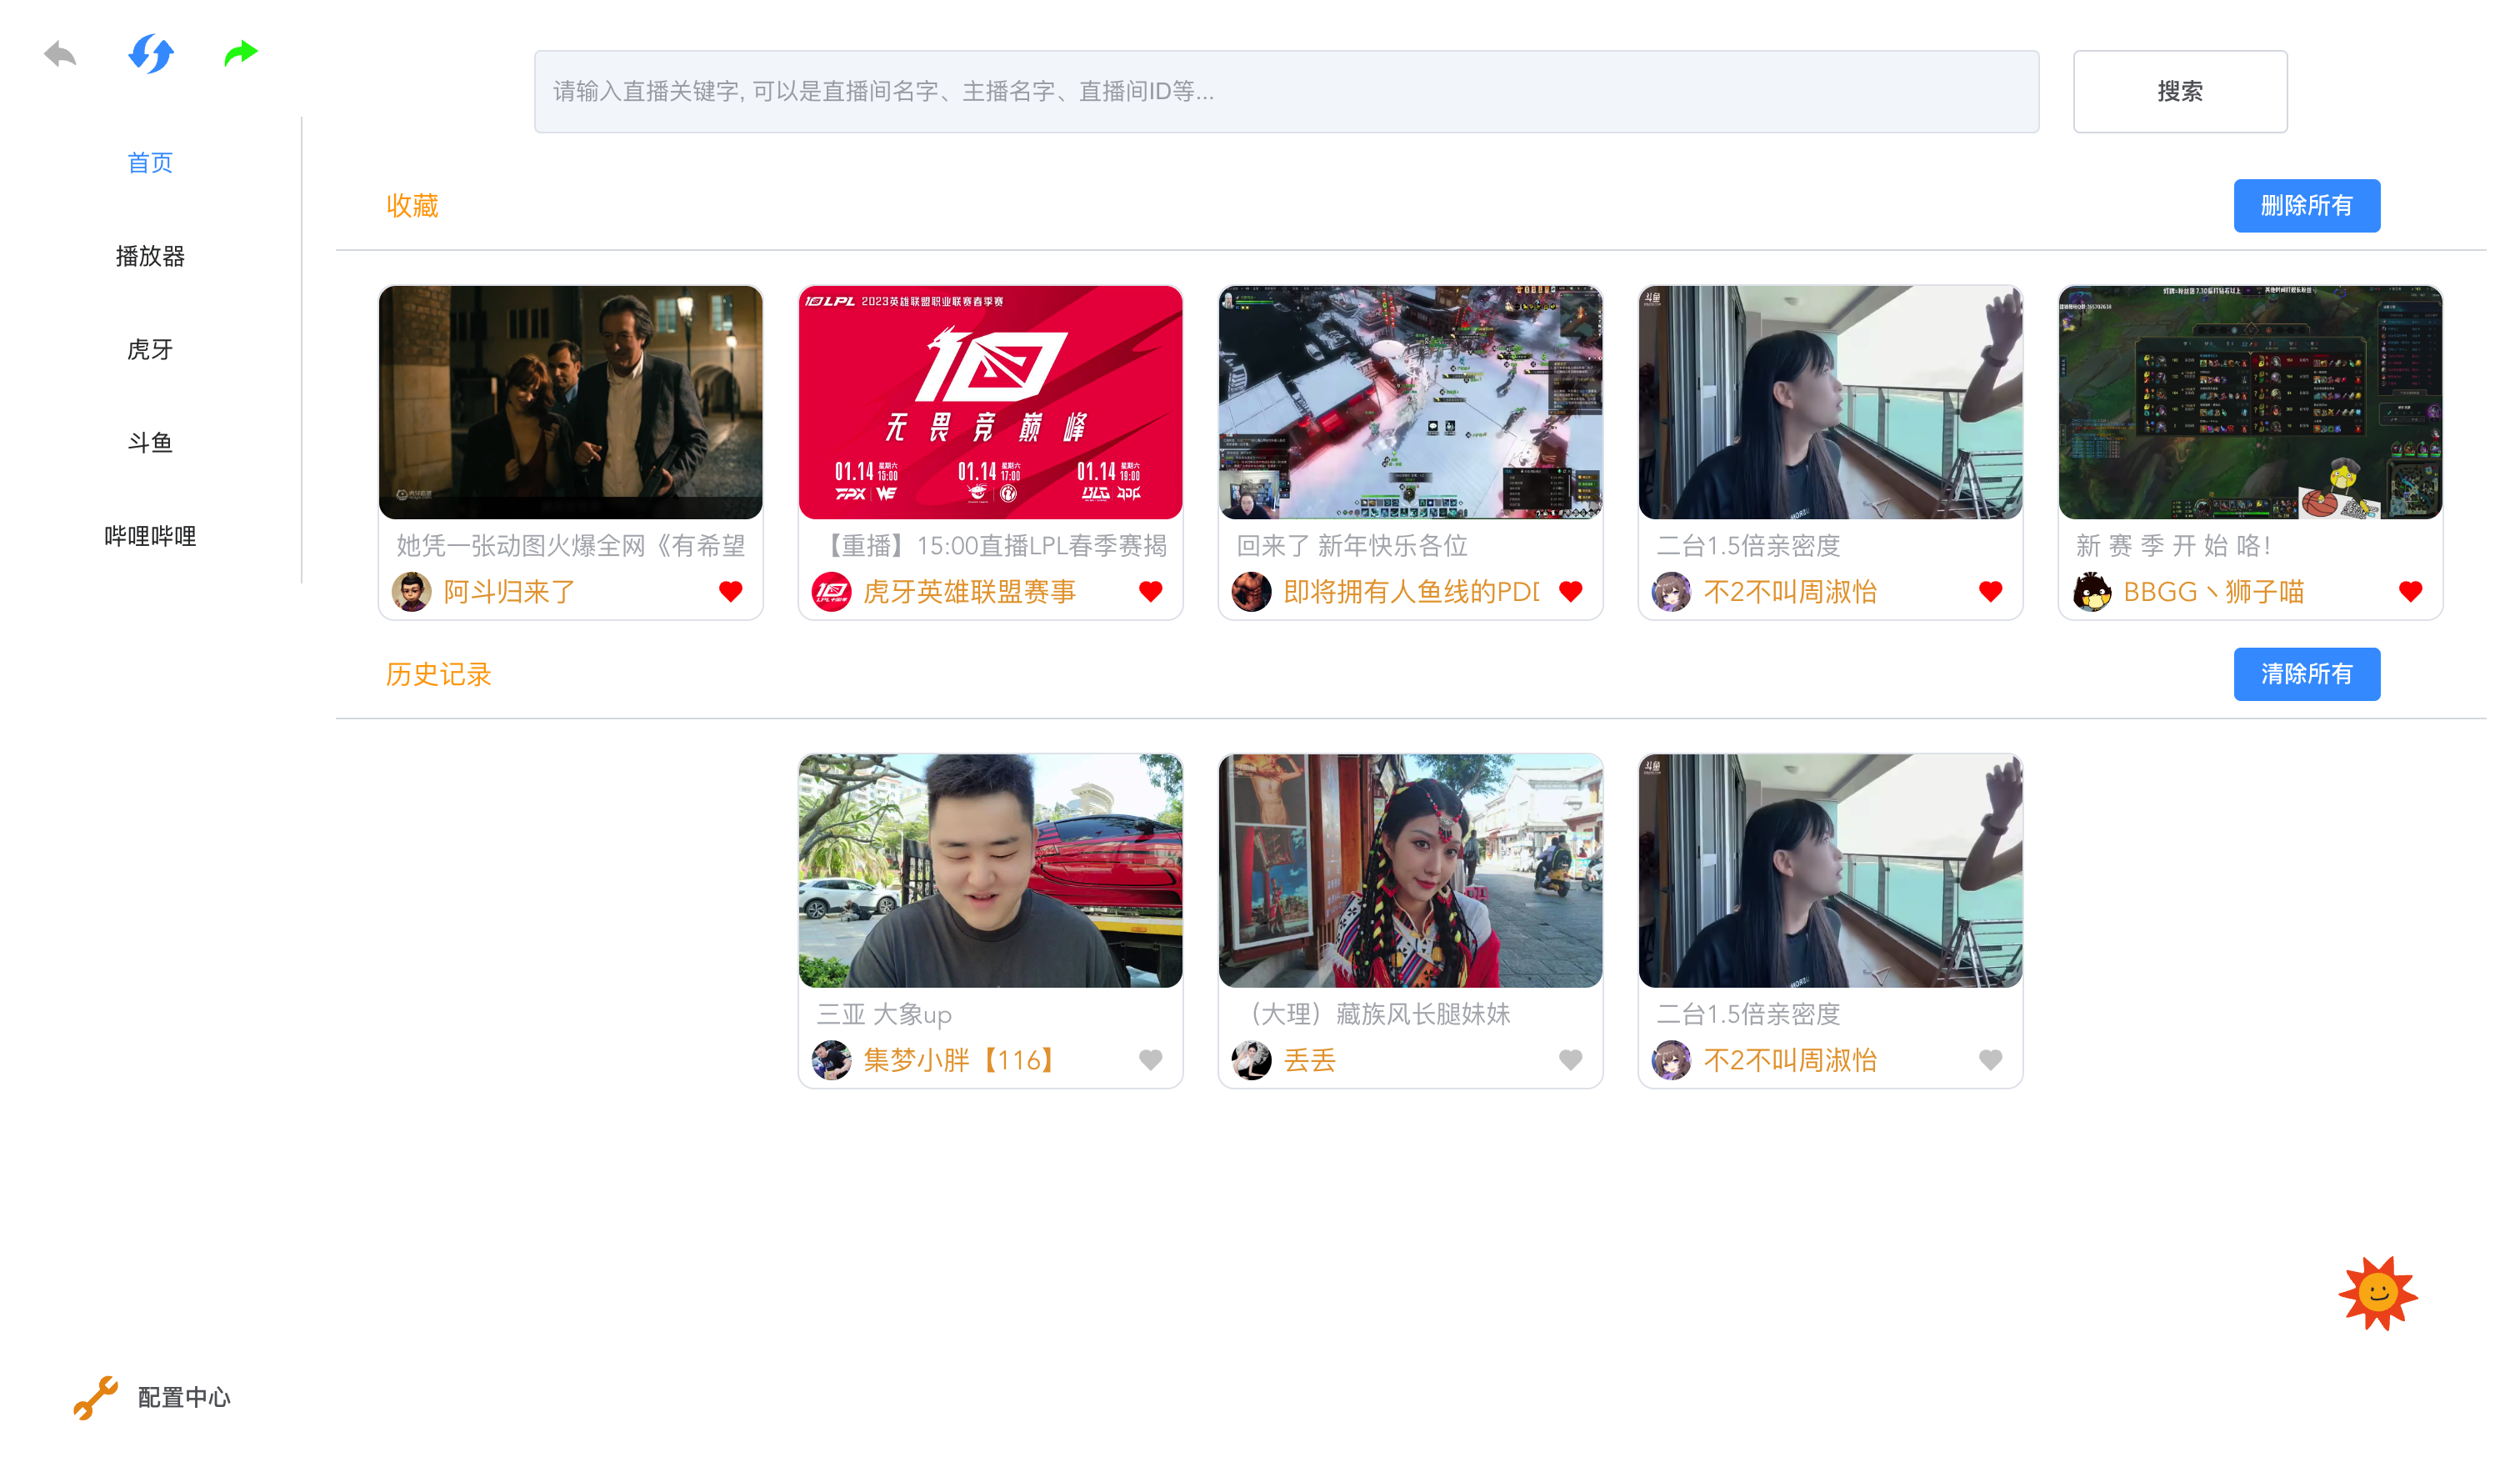Go to 虎牙 section
The height and width of the screenshot is (1462, 2520).
pos(150,349)
